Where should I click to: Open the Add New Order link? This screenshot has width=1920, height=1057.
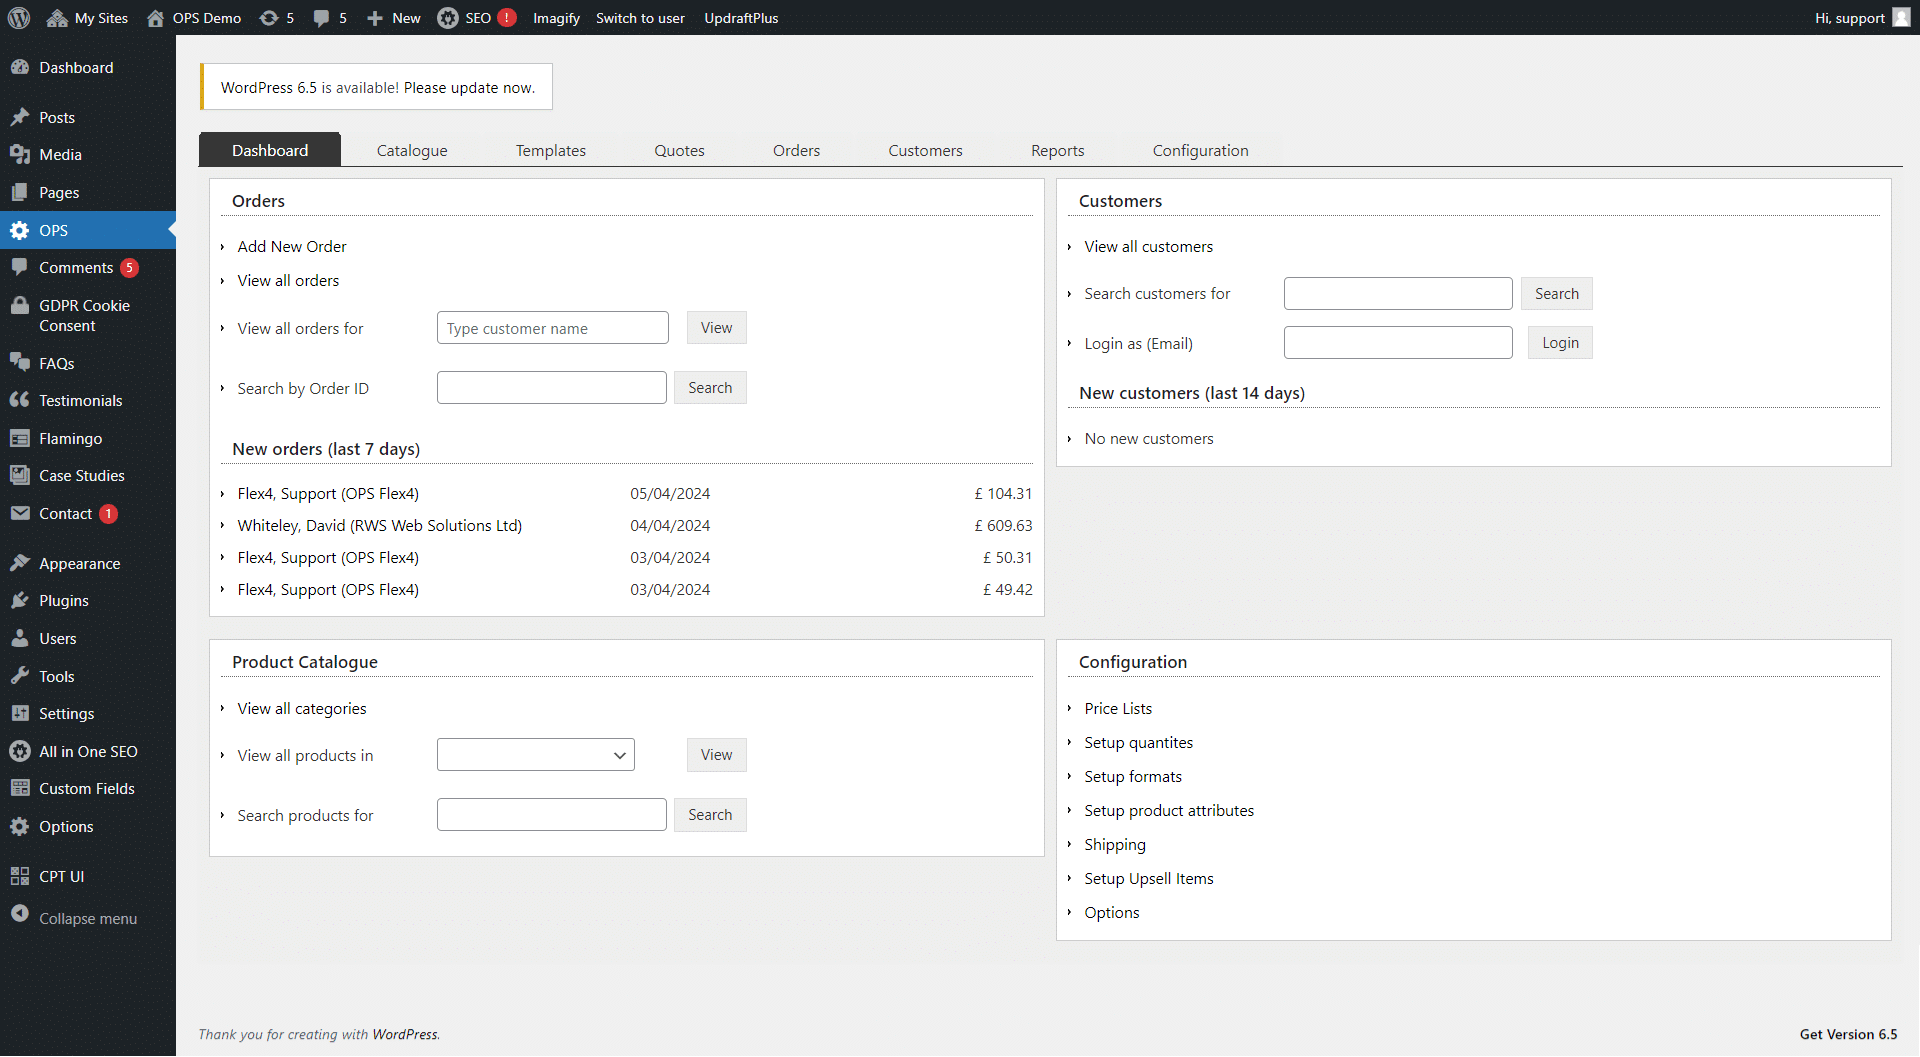292,246
